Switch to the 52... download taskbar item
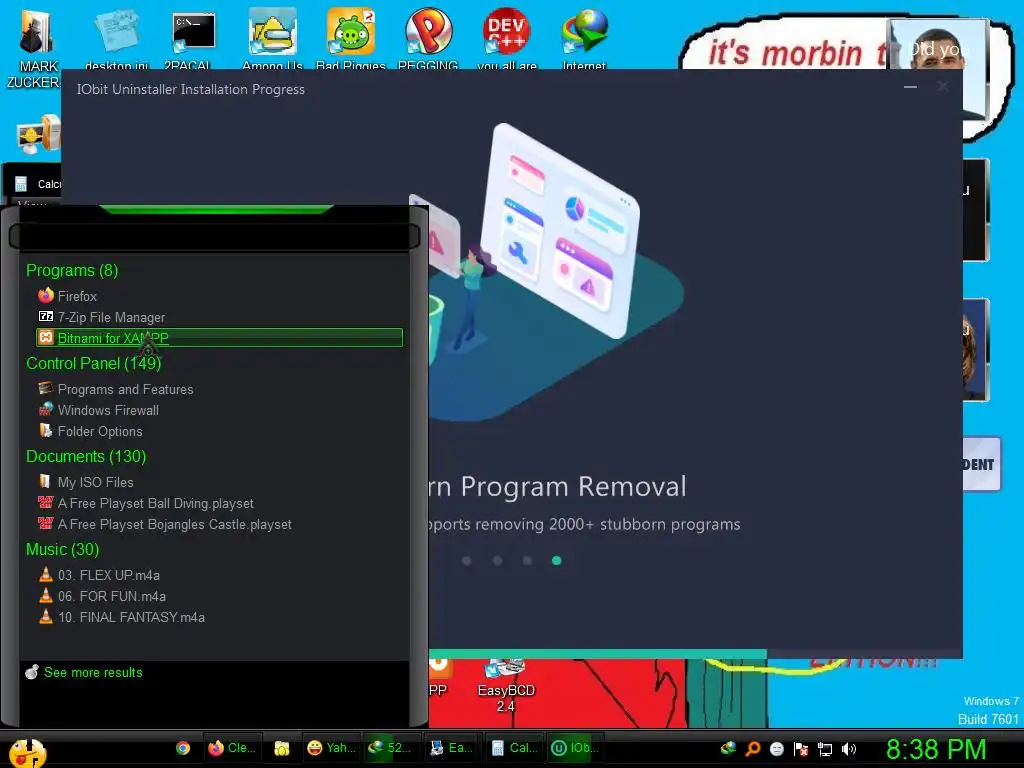This screenshot has height=768, width=1024. [390, 748]
